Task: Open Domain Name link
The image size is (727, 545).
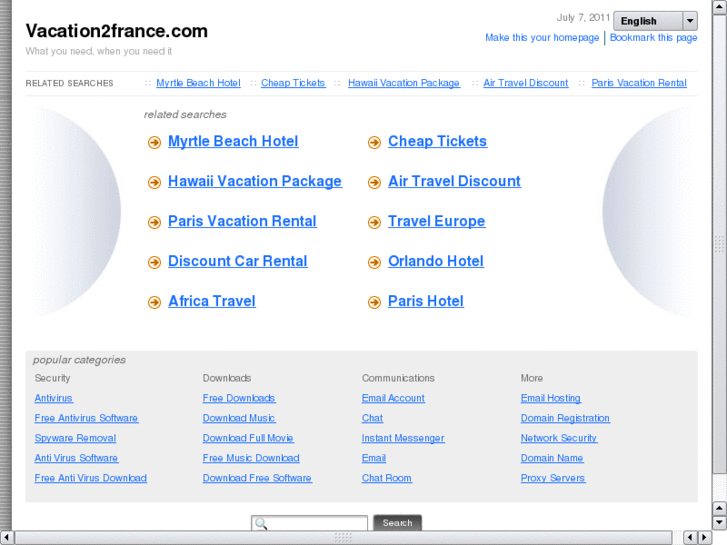Action: [x=552, y=458]
